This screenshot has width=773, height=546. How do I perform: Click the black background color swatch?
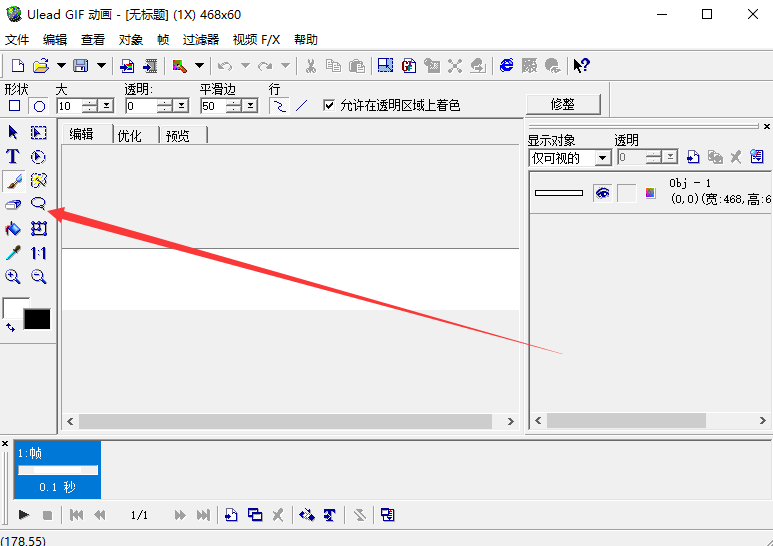coord(37,320)
